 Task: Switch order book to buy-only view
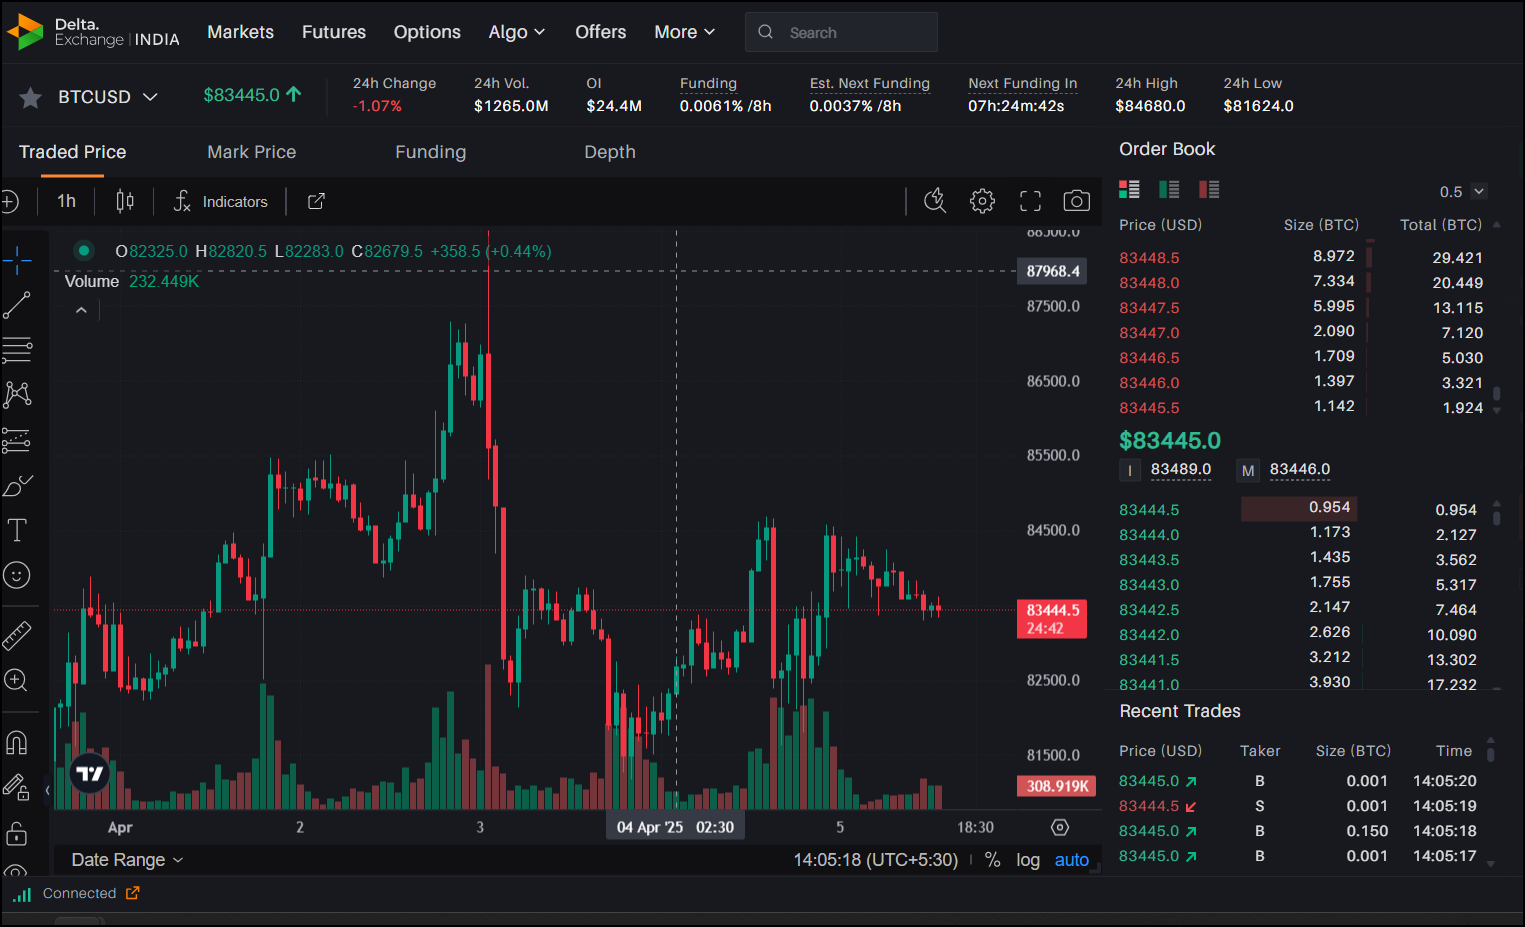[x=1169, y=189]
